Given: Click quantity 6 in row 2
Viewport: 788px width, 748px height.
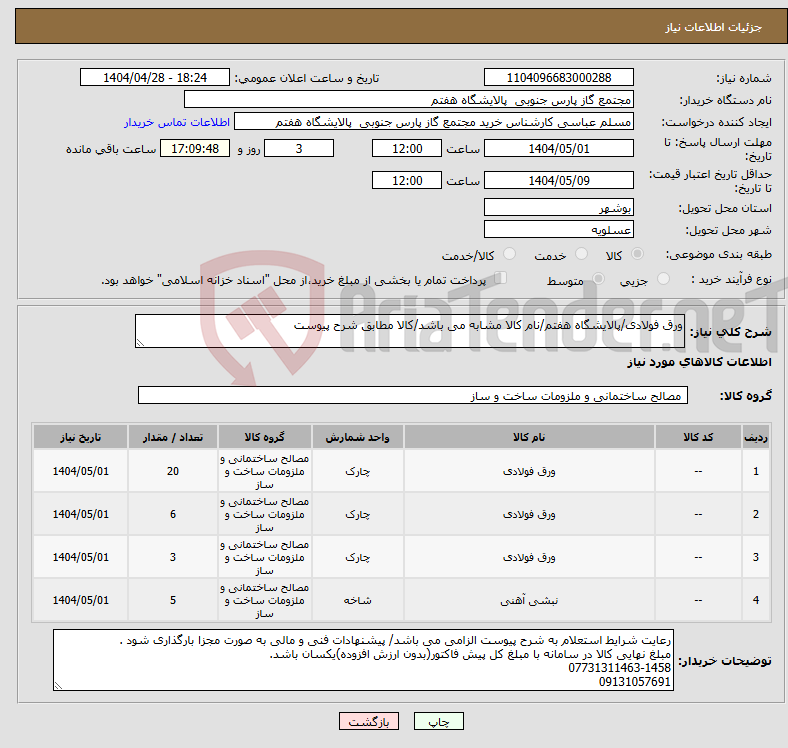Looking at the screenshot, I should [173, 514].
